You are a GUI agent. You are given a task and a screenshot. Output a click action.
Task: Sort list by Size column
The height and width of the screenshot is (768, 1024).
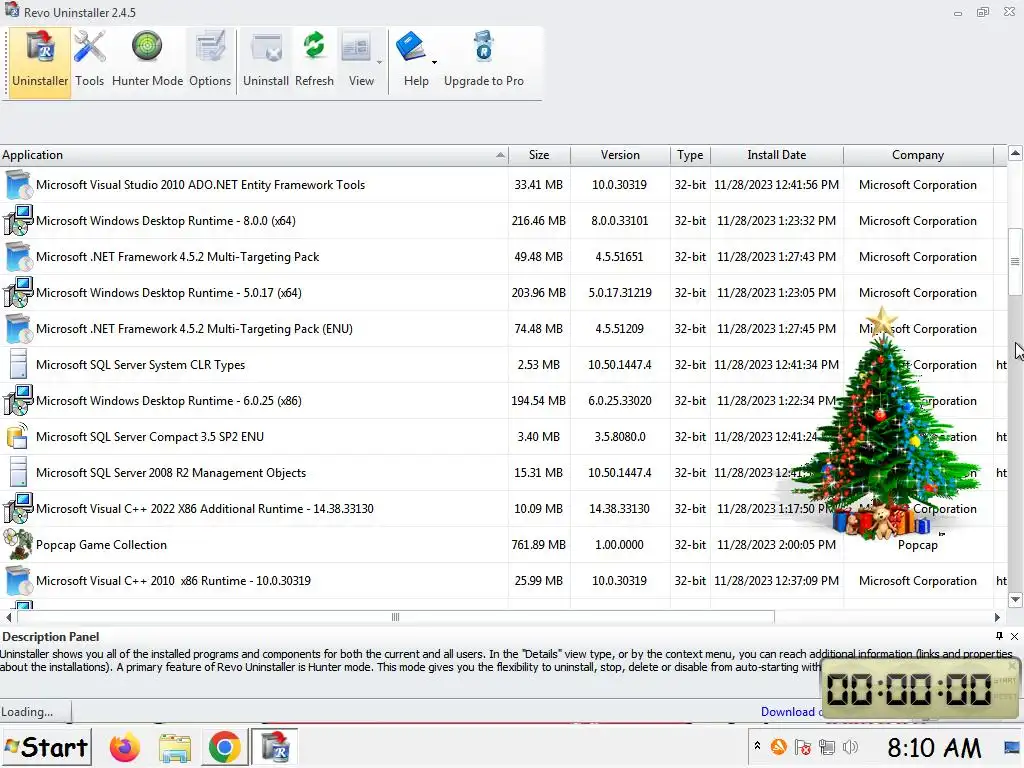(x=539, y=155)
